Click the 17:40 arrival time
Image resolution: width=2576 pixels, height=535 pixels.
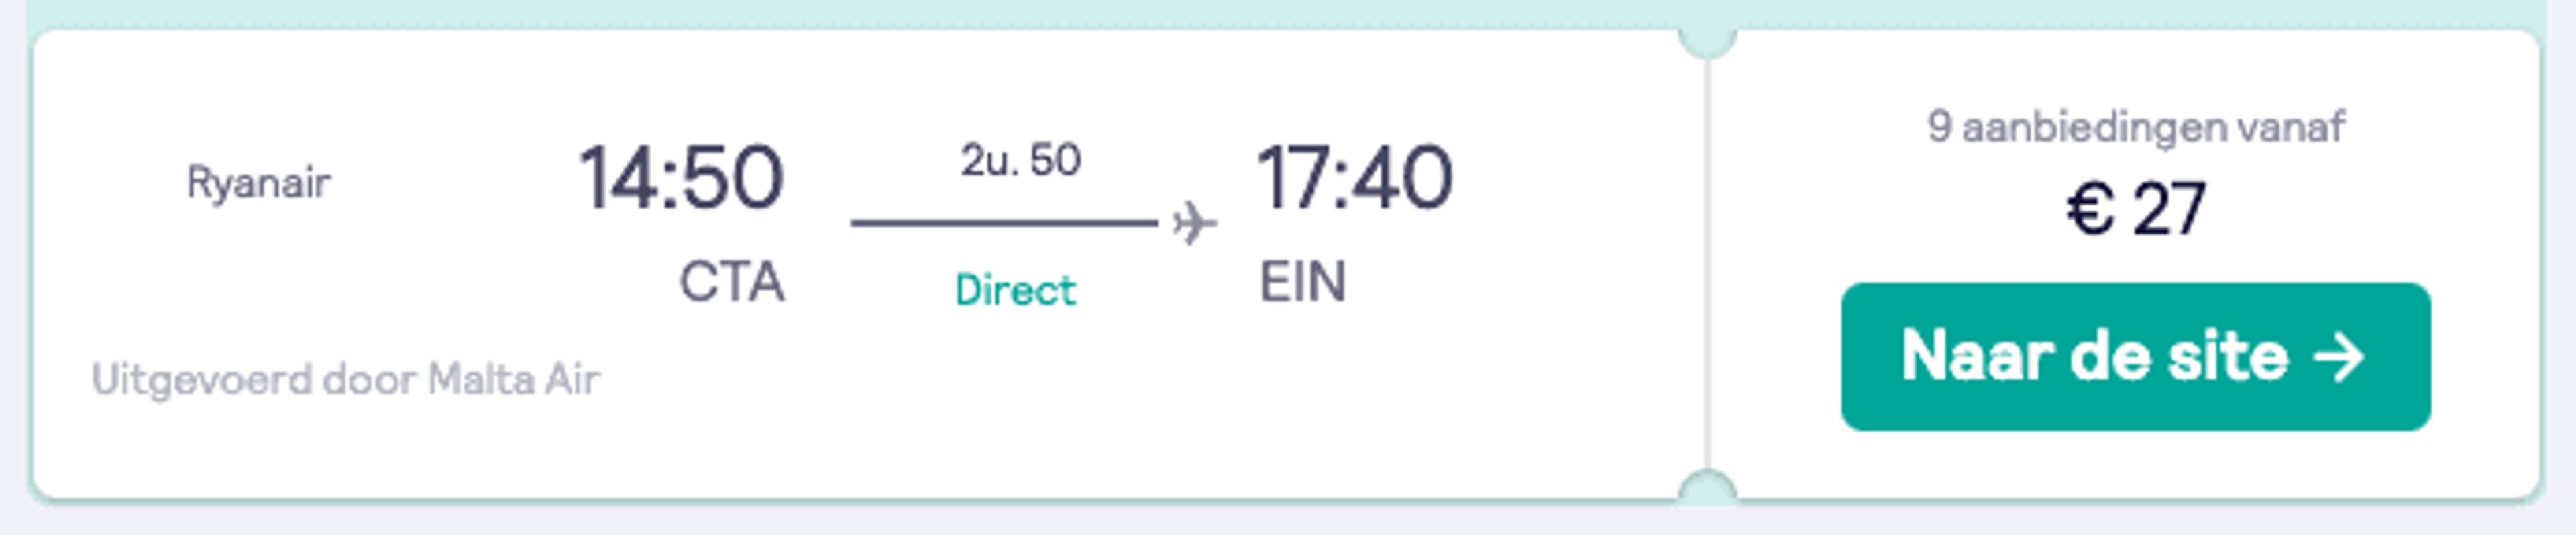(x=1354, y=178)
